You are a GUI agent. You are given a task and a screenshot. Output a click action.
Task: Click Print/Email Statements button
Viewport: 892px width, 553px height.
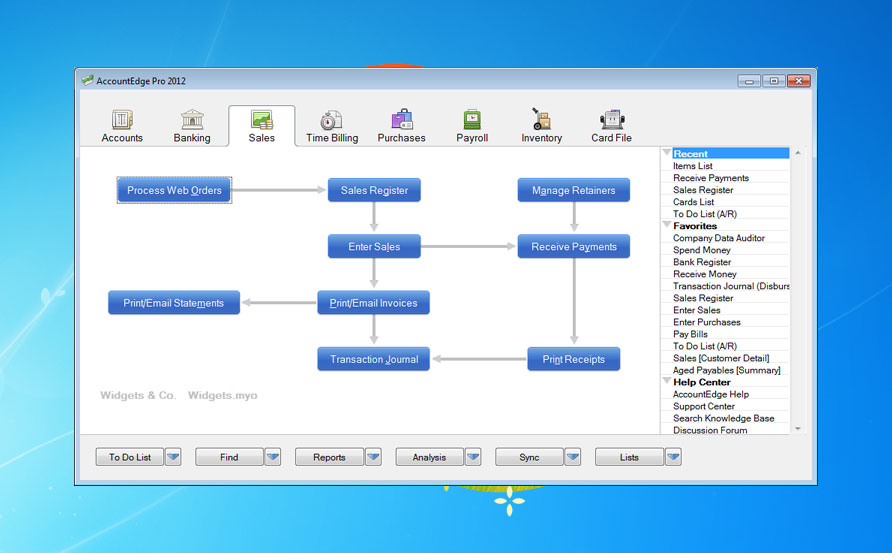174,303
